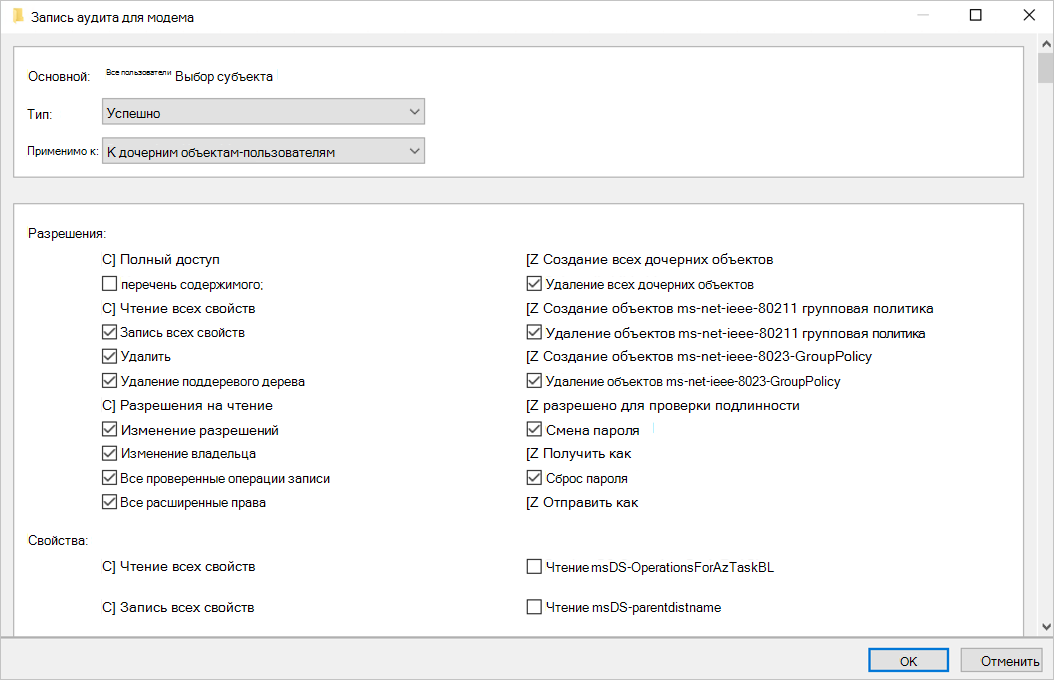The image size is (1054, 680).
Task: Check the "перечень содержимого" checkbox
Action: [109, 284]
